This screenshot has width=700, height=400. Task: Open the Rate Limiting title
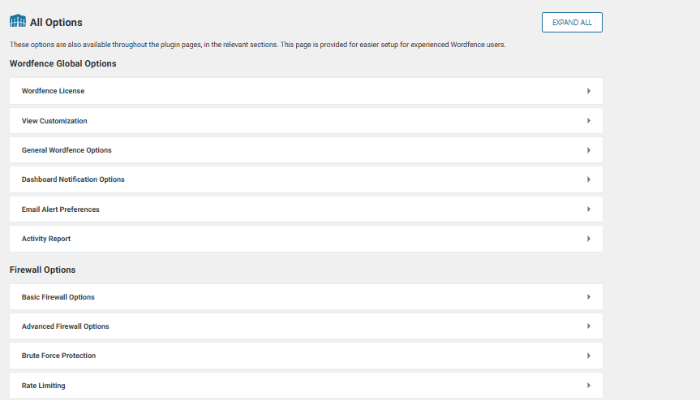[43, 385]
